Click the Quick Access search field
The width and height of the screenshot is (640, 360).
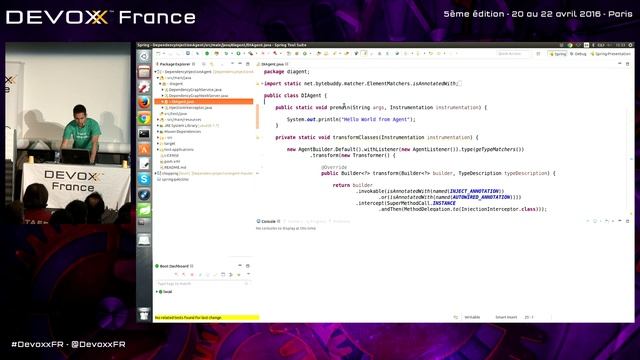pos(512,53)
